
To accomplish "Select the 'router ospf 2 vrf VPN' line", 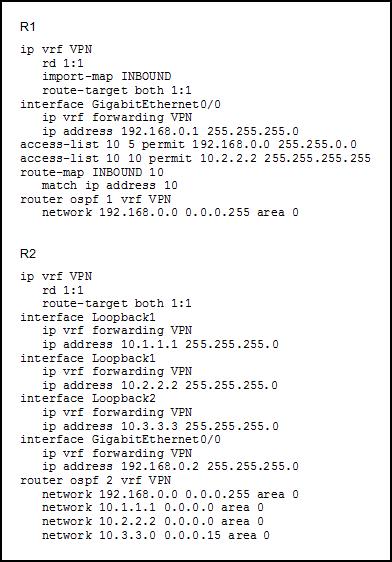I will coord(96,480).
